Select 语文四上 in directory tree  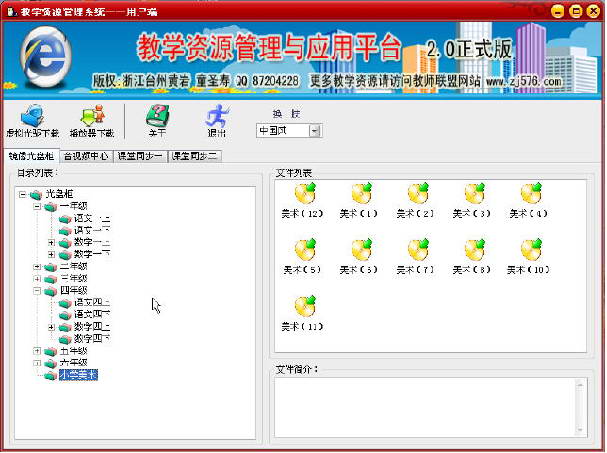pos(92,302)
